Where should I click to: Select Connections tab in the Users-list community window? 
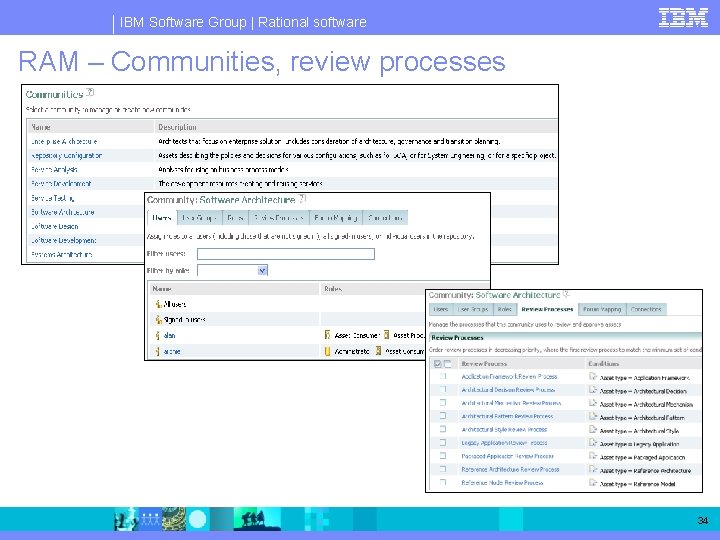(x=385, y=218)
